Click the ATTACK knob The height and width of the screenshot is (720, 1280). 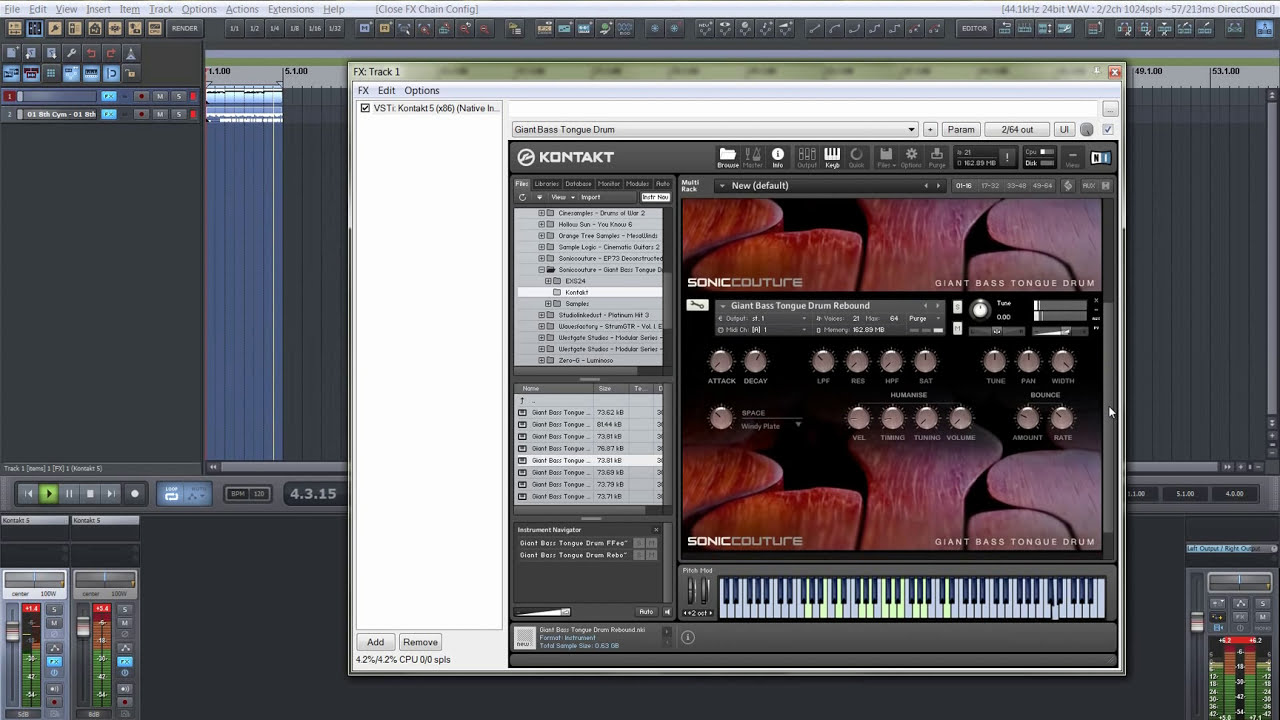tap(721, 360)
